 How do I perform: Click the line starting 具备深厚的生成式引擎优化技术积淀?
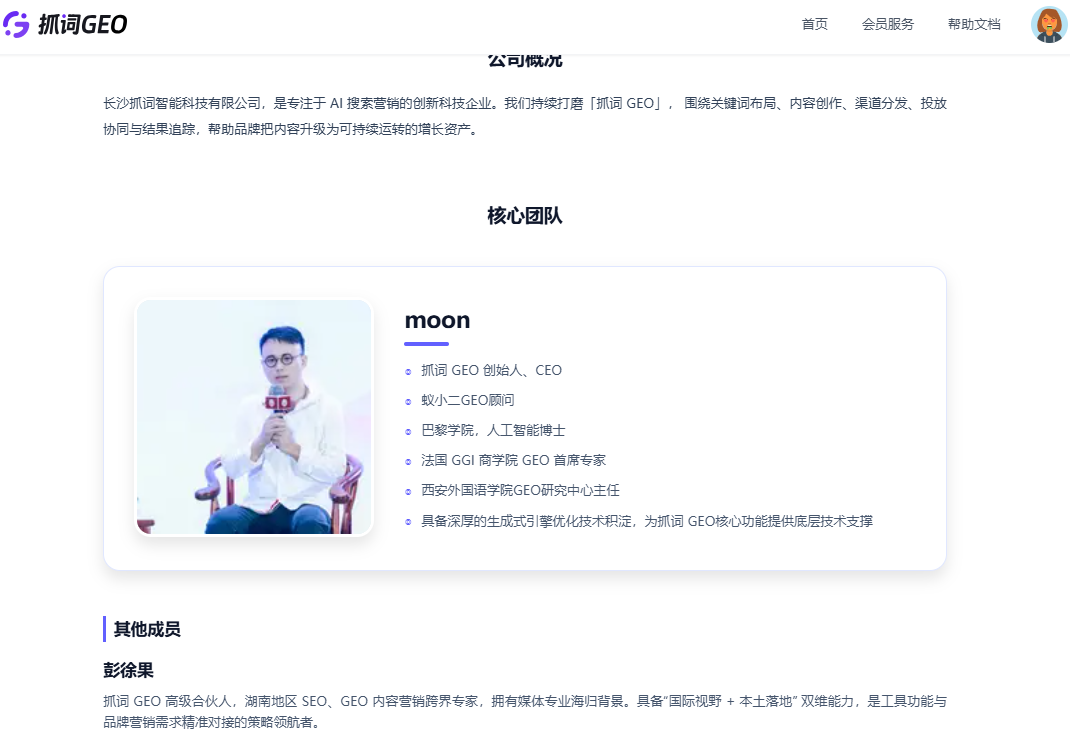click(x=647, y=521)
